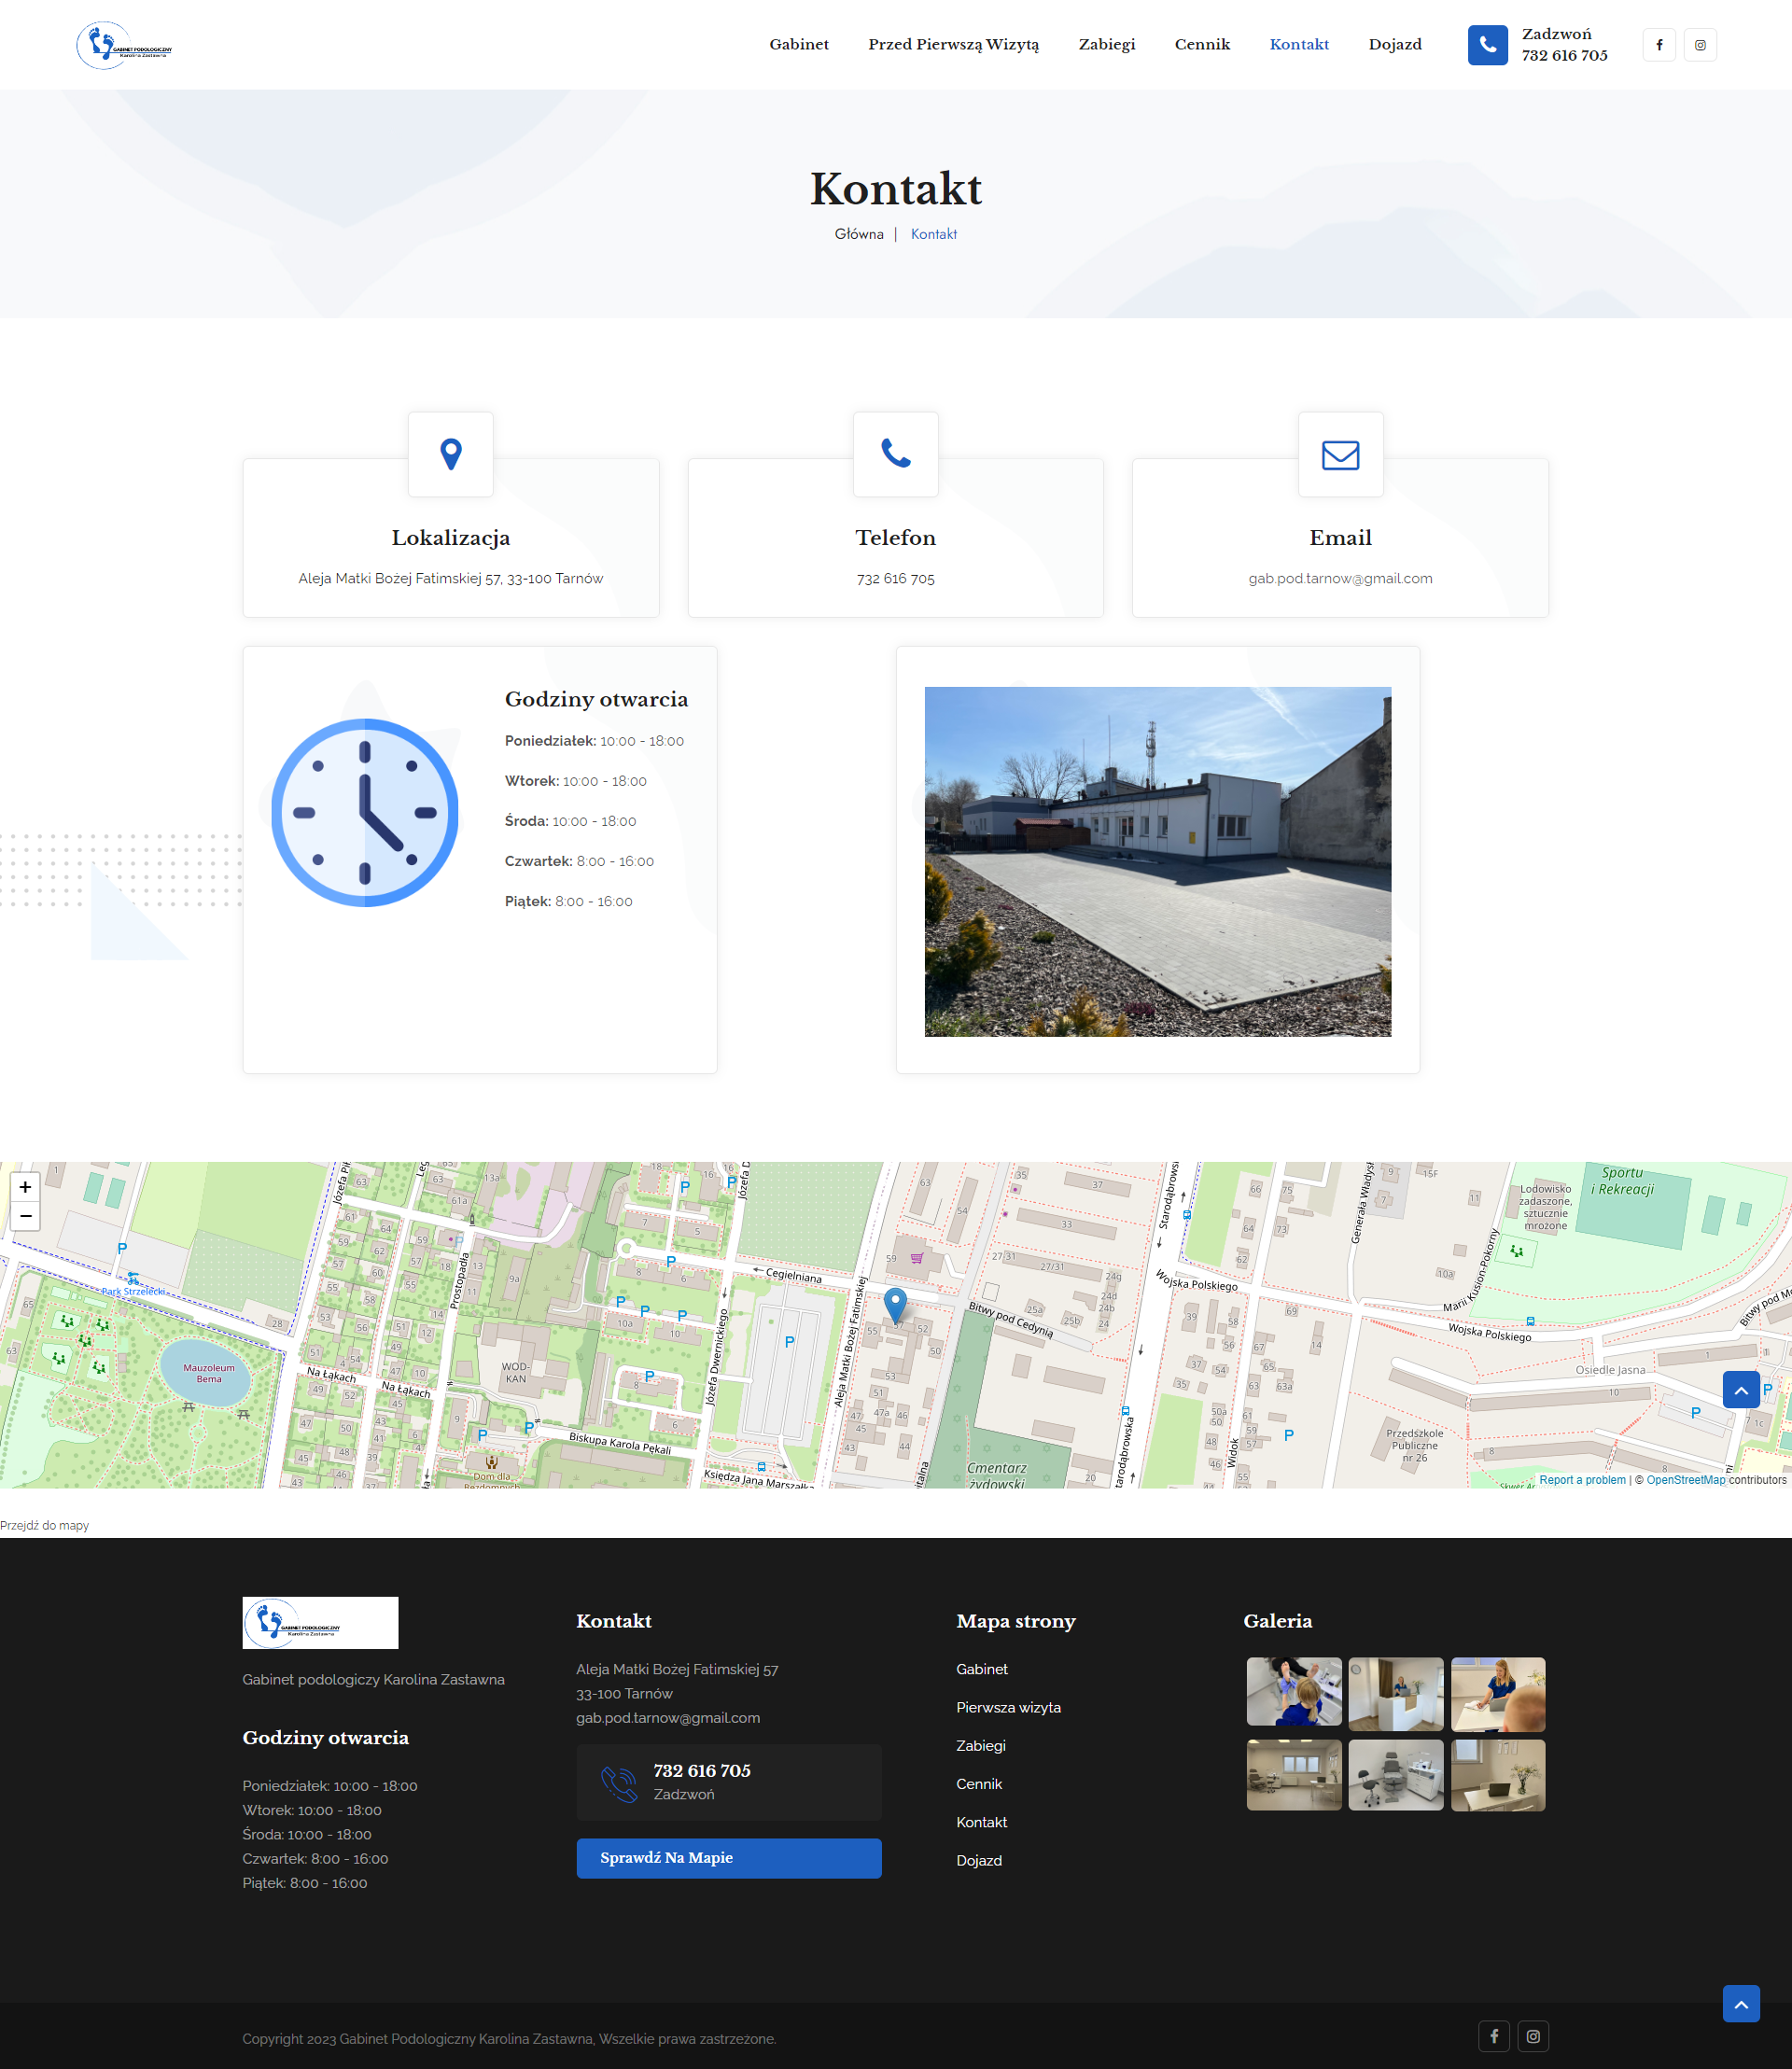Click the location pin icon above Lokalizacja
This screenshot has height=2069, width=1792.
coord(450,454)
